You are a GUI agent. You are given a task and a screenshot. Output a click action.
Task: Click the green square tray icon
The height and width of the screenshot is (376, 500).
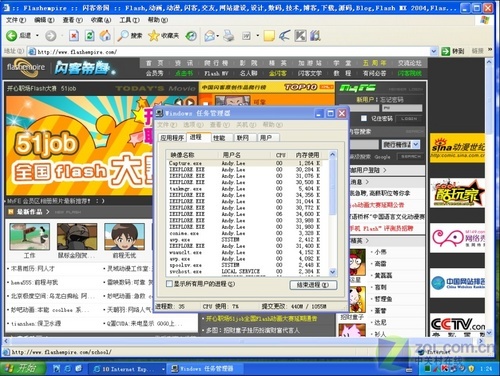pyautogui.click(x=427, y=369)
